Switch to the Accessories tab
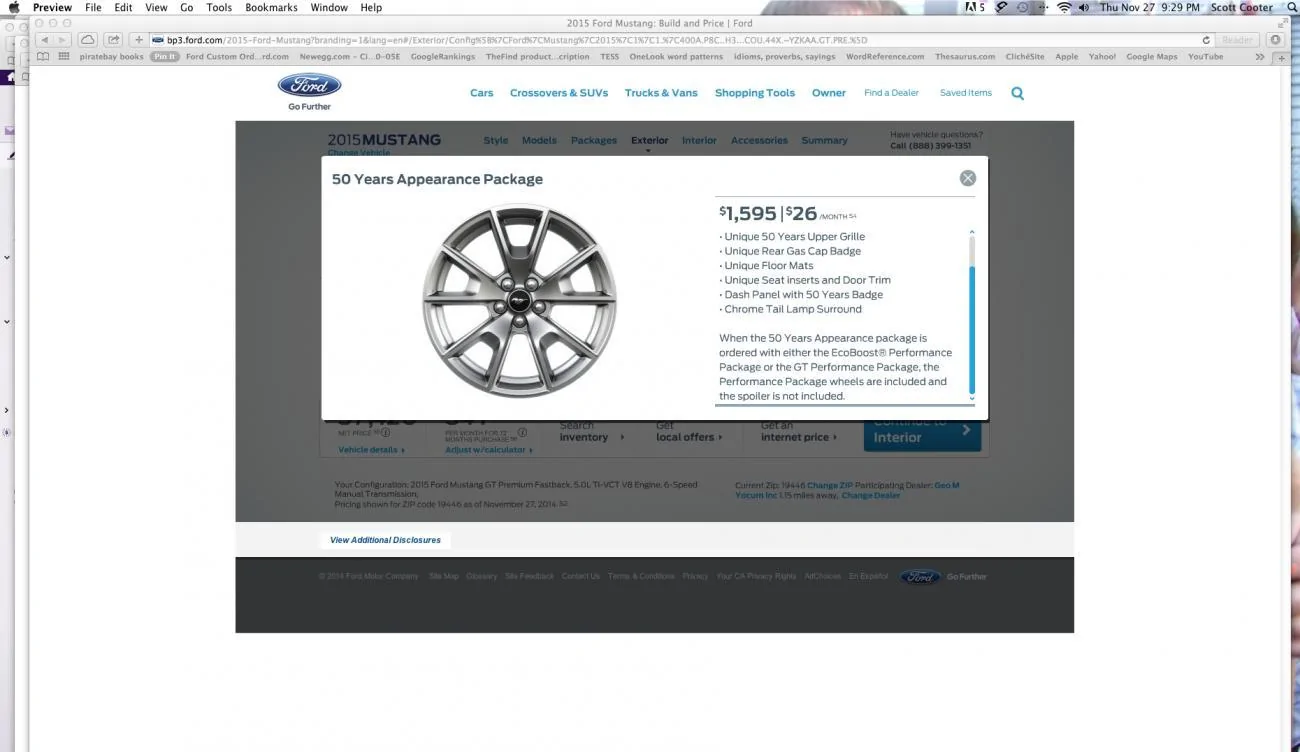This screenshot has width=1300, height=752. coord(759,141)
